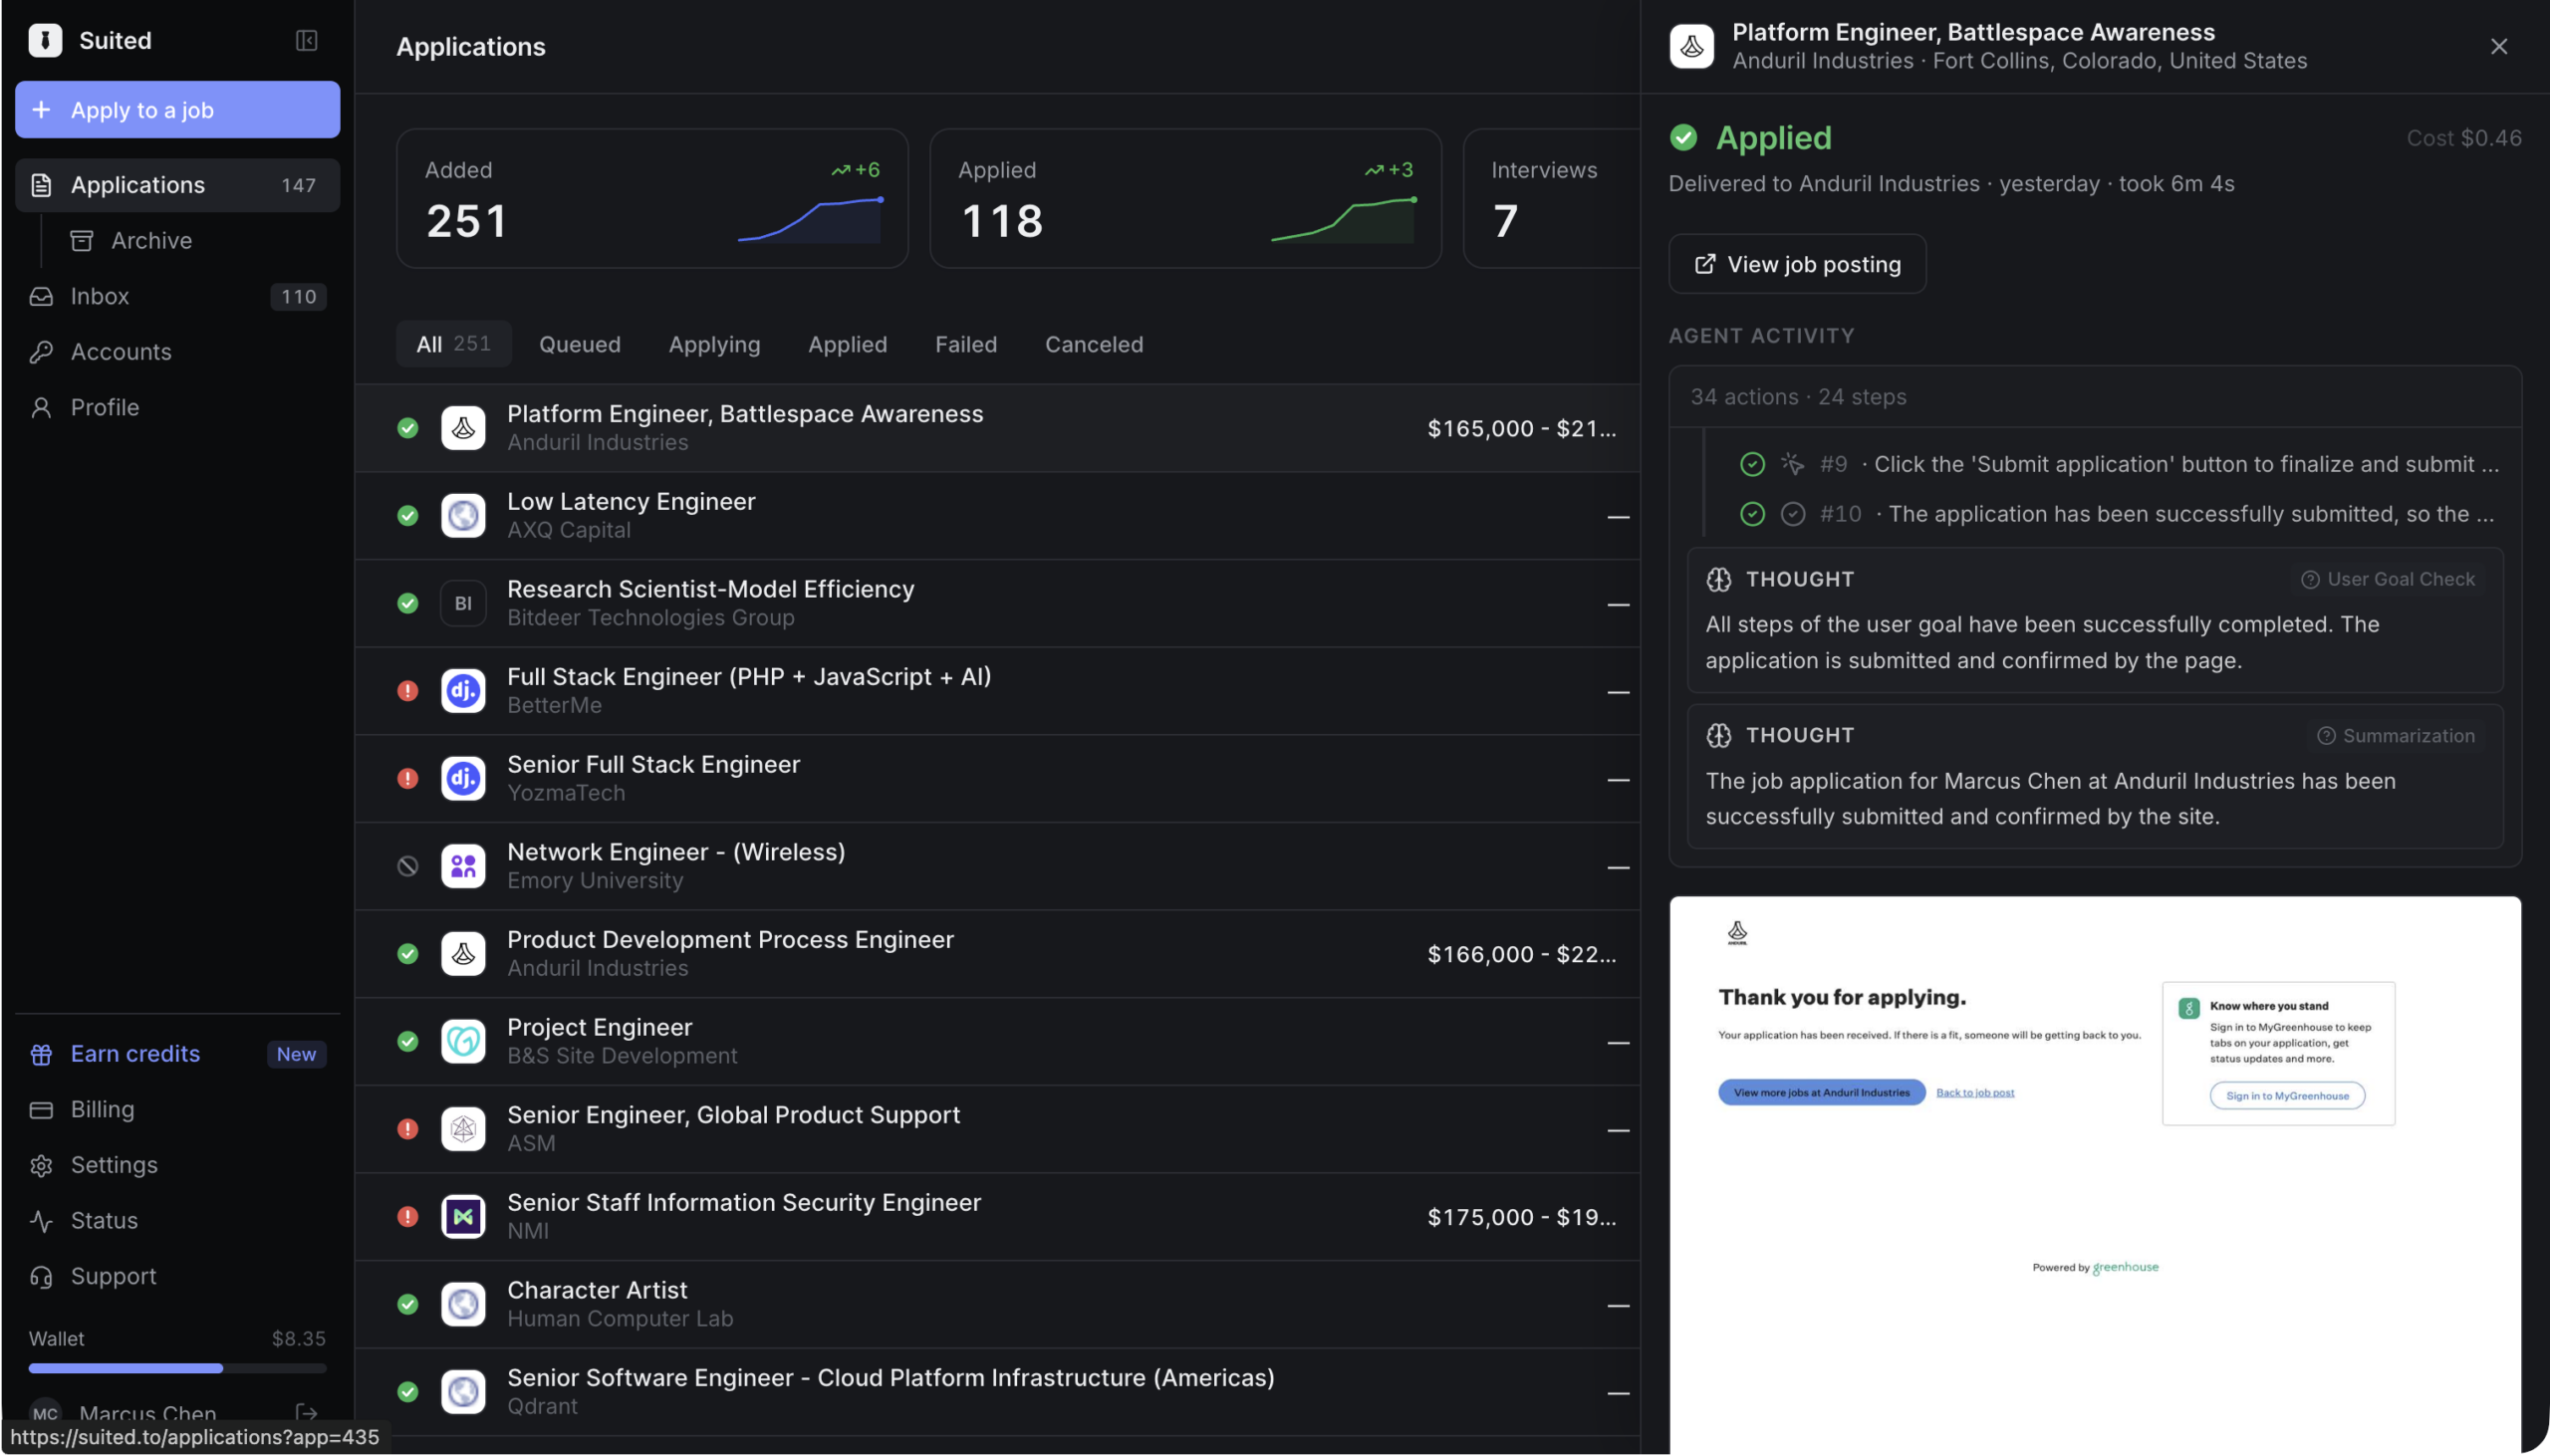Viewport: 2550px width, 1456px height.
Task: Click the BI logo for Bitdeer Technologies
Action: pyautogui.click(x=463, y=604)
